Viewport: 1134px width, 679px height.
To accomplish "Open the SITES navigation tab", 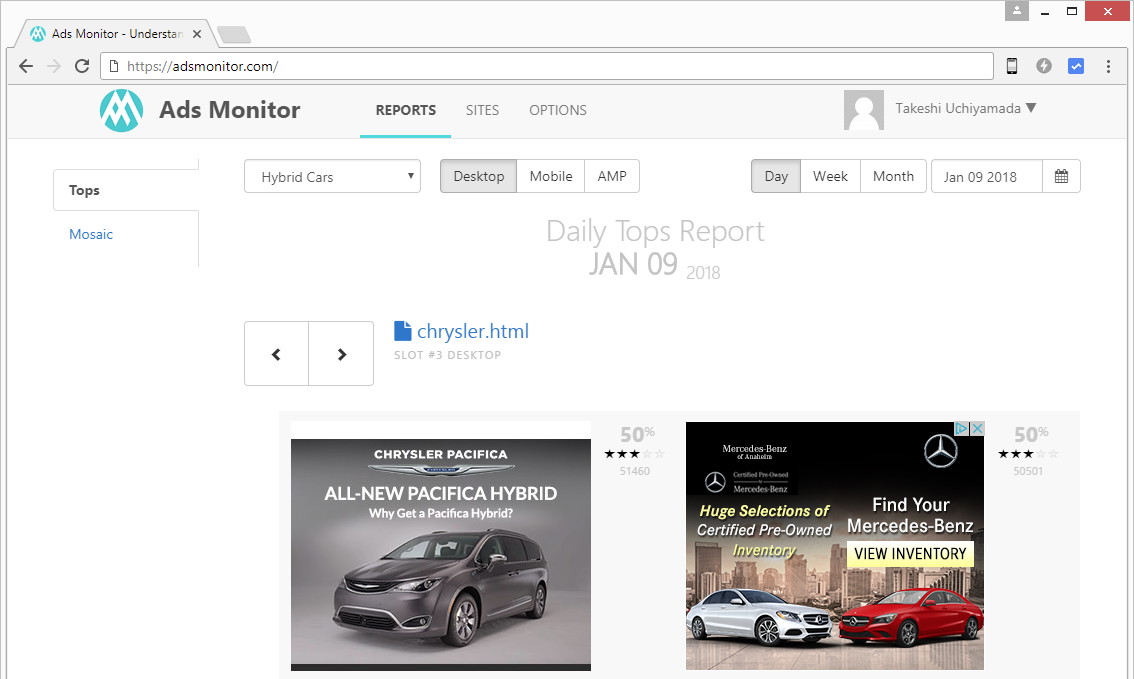I will (x=482, y=111).
